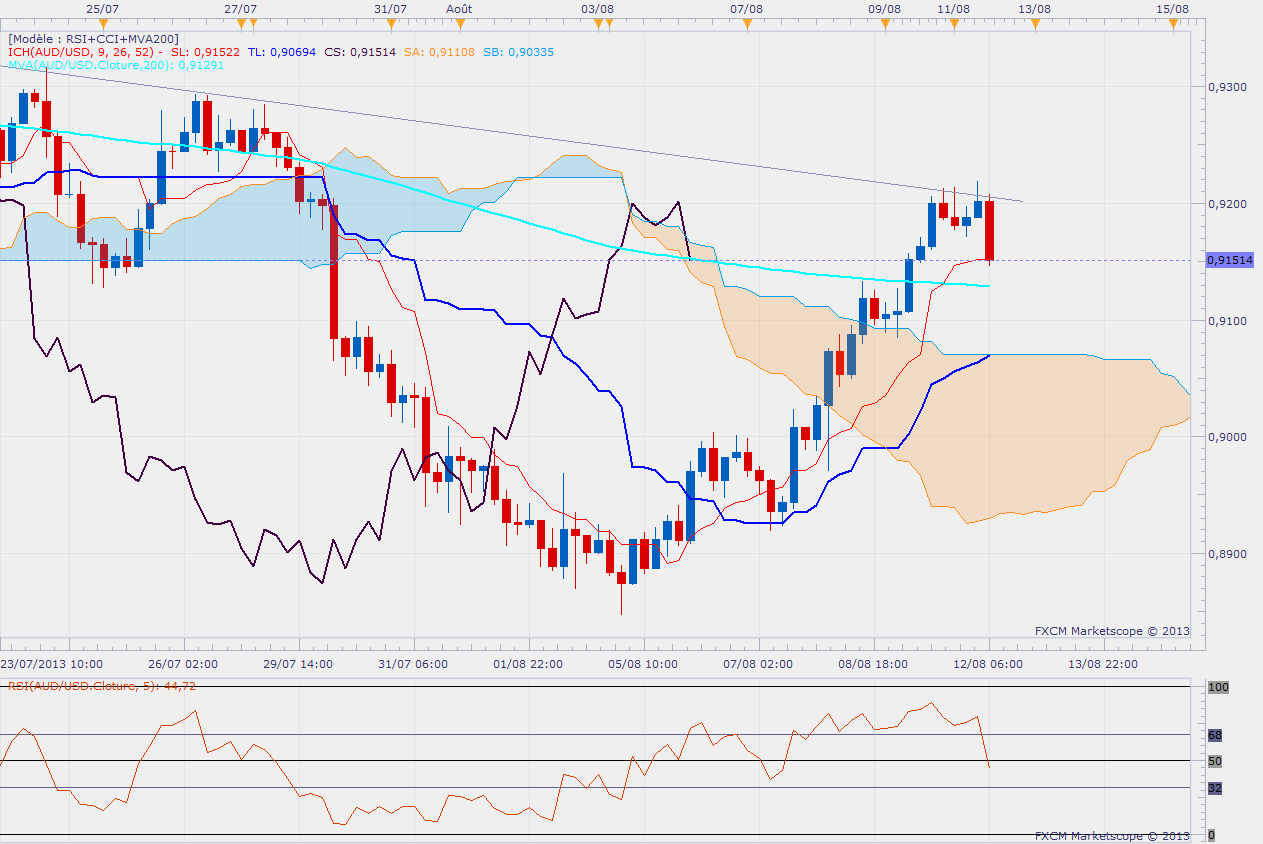Click the 0,9300 price axis label
This screenshot has width=1263, height=844.
1227,87
